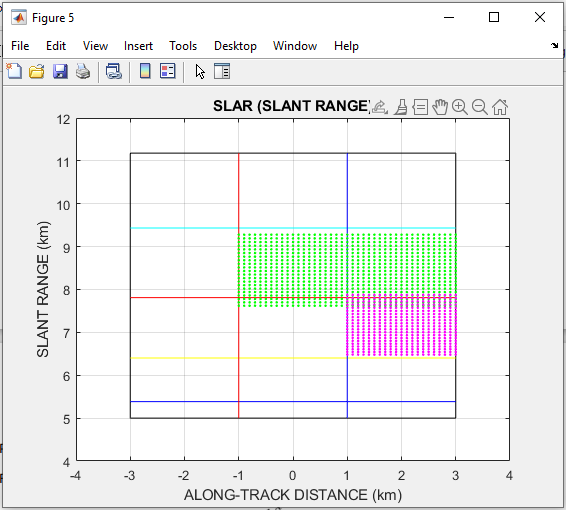The height and width of the screenshot is (510, 566).
Task: Open the Window menu
Action: tap(295, 46)
